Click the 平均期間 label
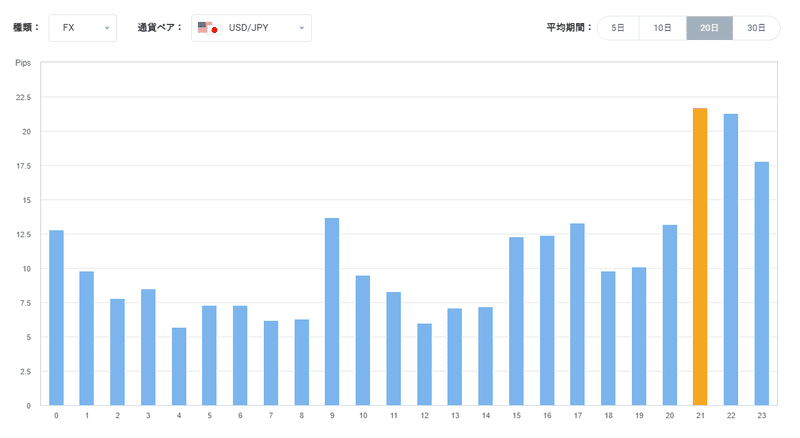 (x=569, y=28)
